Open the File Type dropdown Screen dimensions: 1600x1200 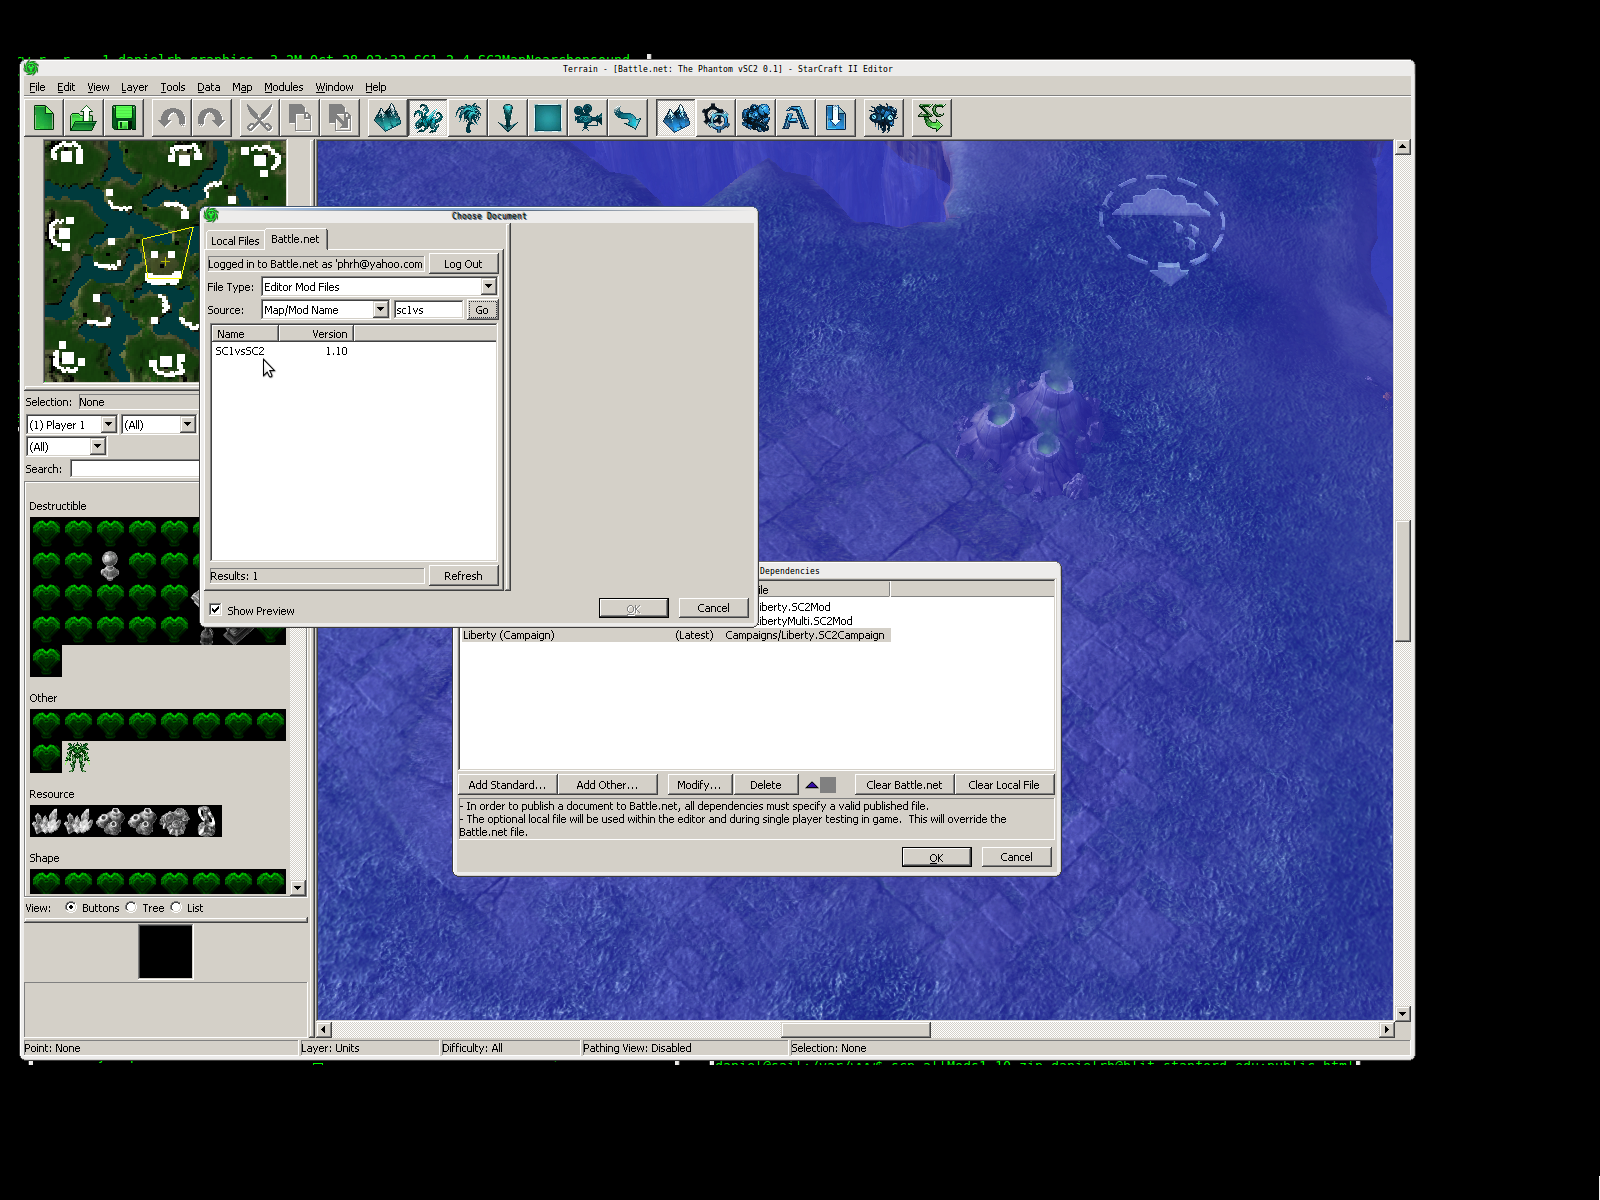coord(488,287)
